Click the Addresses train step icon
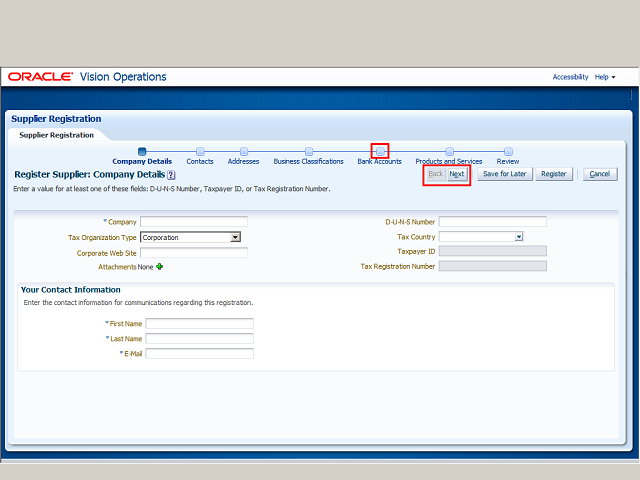640x480 pixels. coord(244,151)
